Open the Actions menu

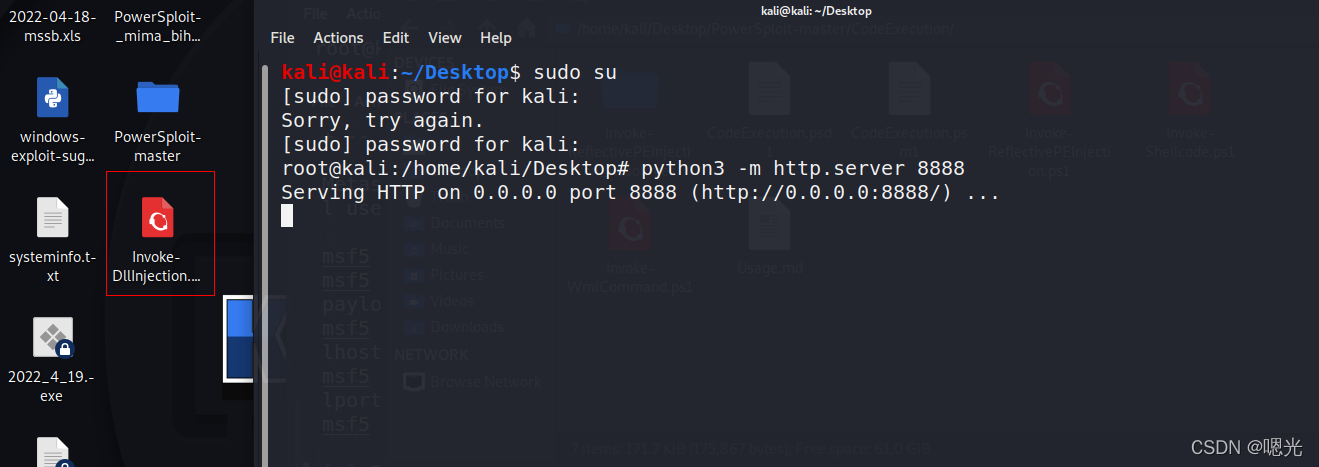pyautogui.click(x=338, y=38)
